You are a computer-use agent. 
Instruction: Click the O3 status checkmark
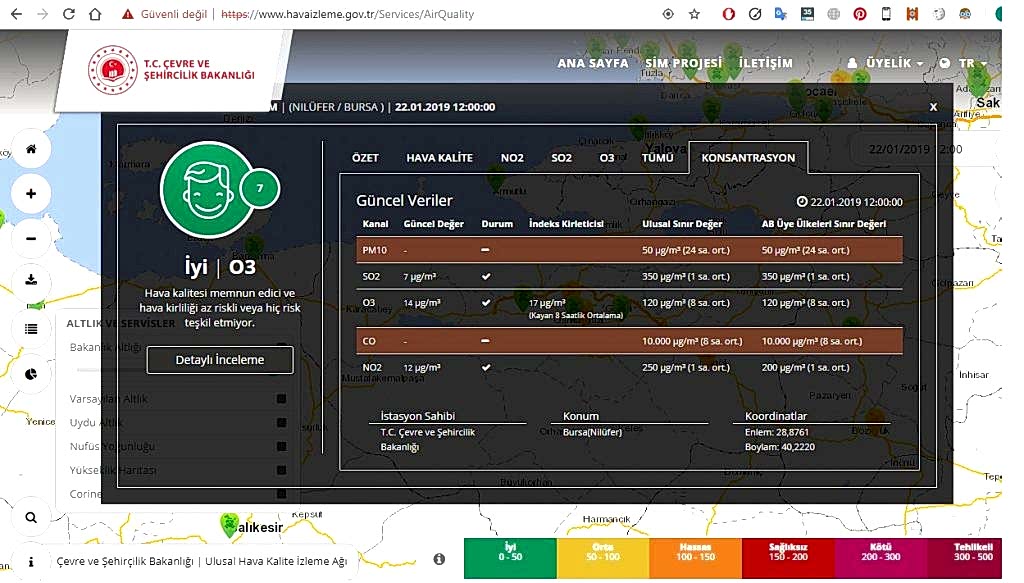pos(486,303)
